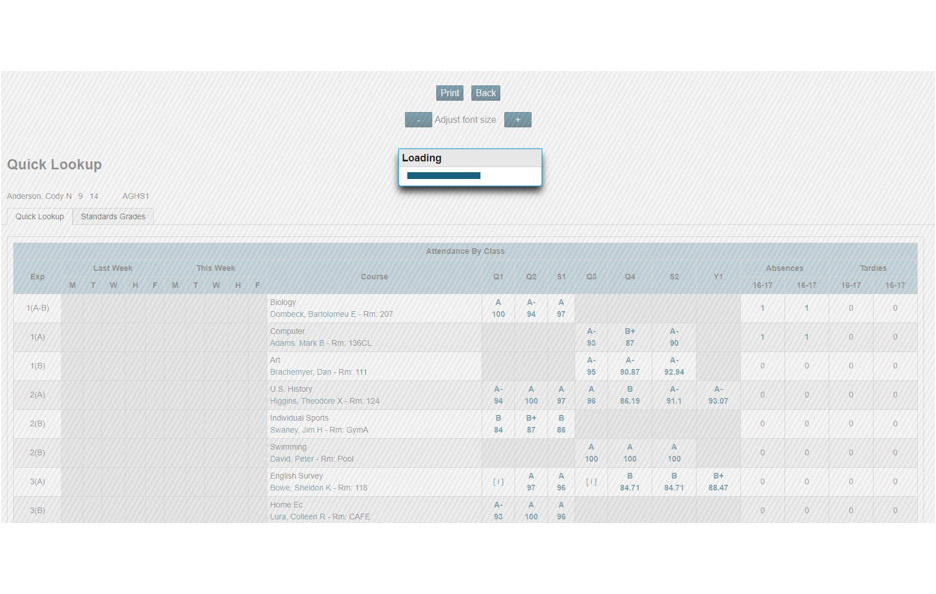The height and width of the screenshot is (594, 936).
Task: Switch to the Standards Grades tab
Action: 113,217
